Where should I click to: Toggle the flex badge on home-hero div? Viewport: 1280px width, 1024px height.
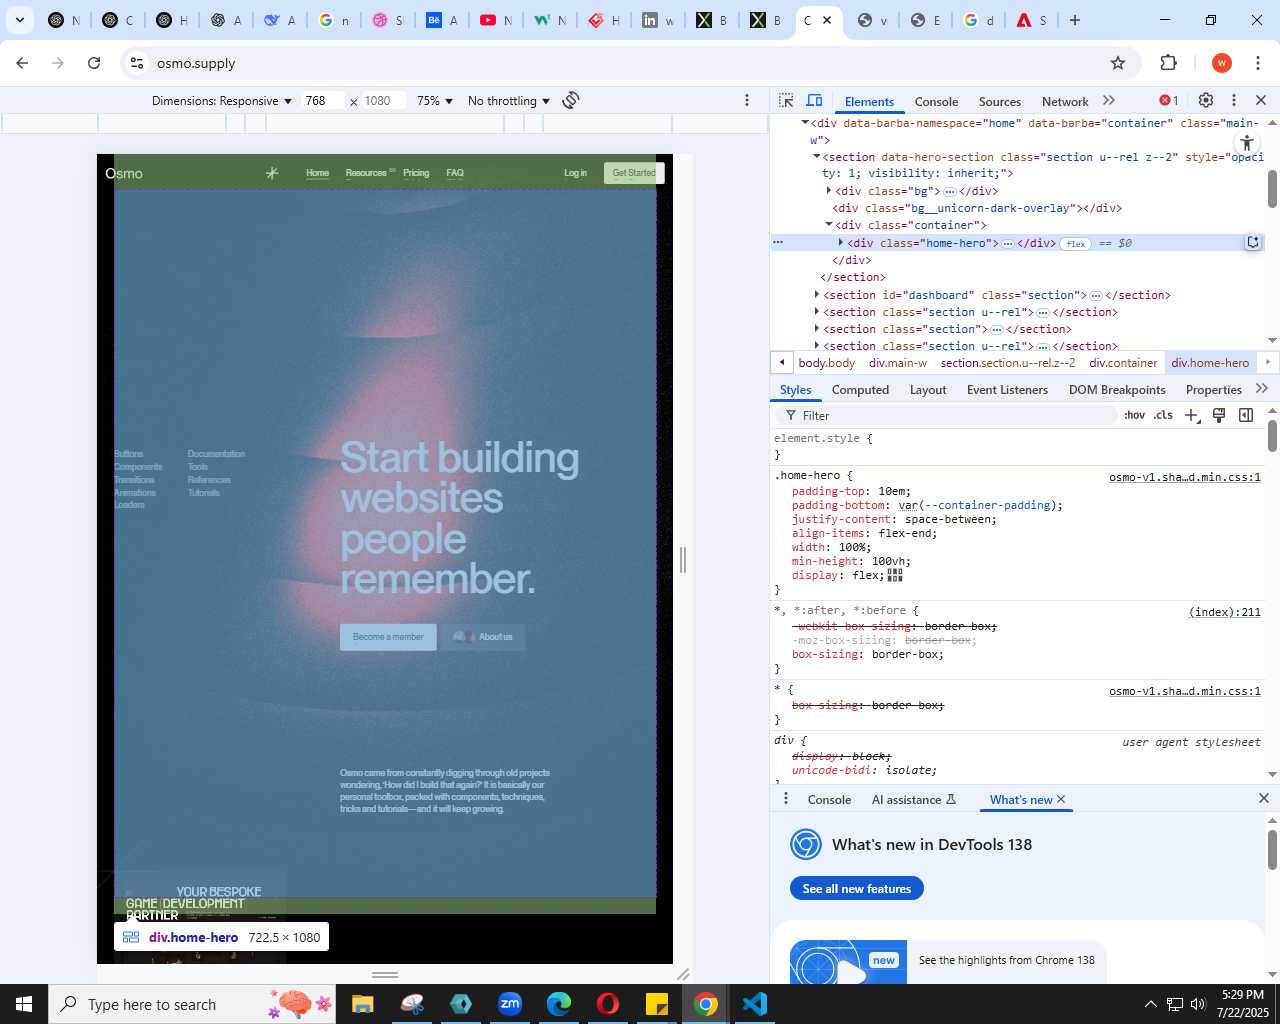(x=1076, y=243)
